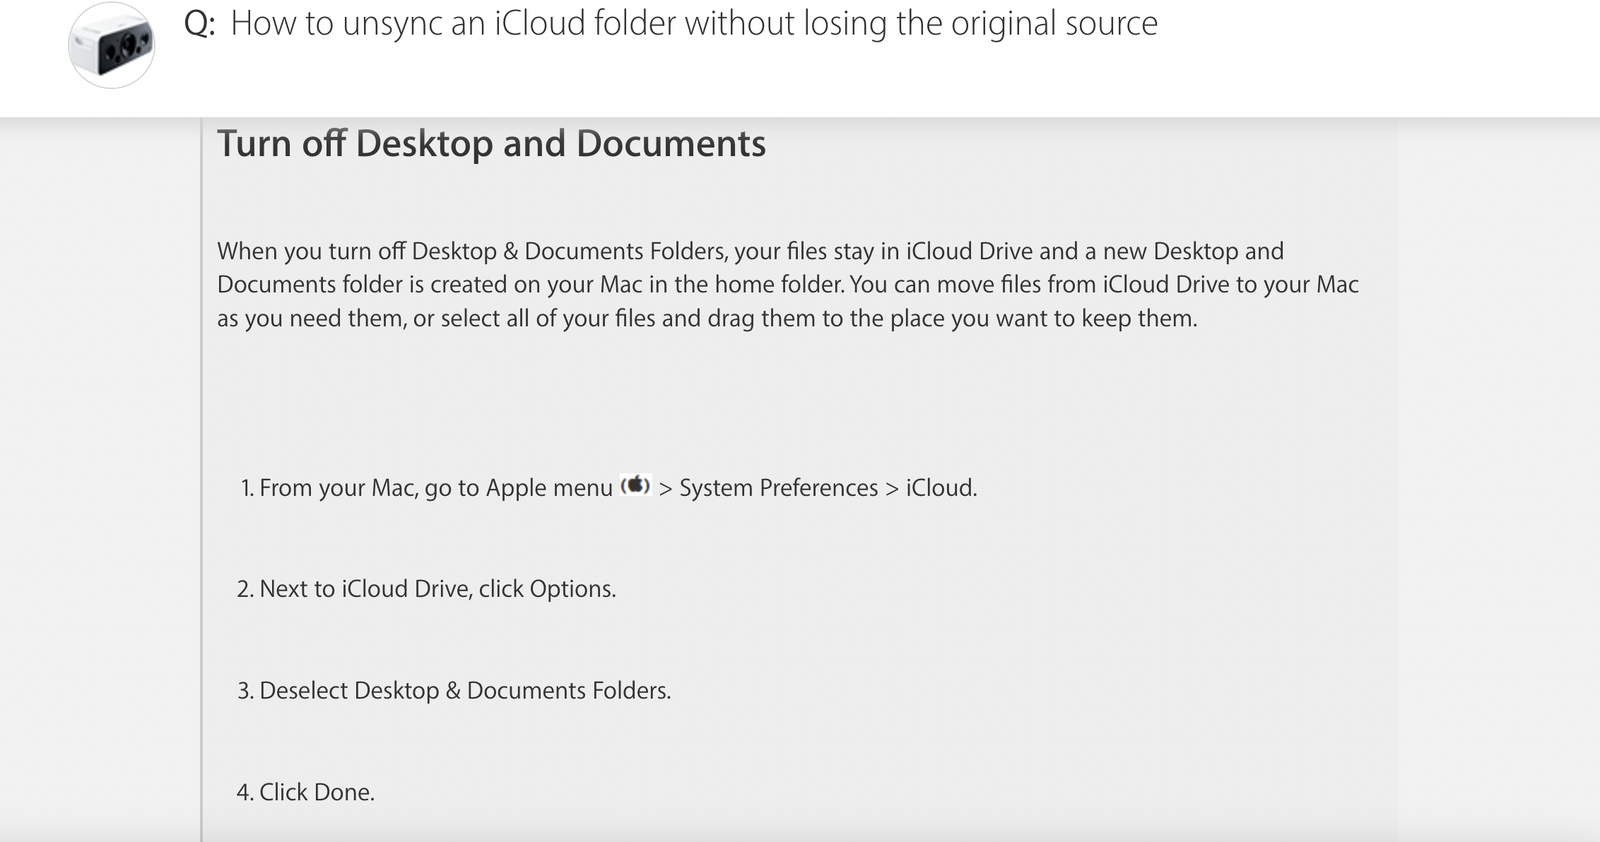
Task: Click the paragraph beginning 'When you turn off Desktop'
Action: [x=787, y=285]
